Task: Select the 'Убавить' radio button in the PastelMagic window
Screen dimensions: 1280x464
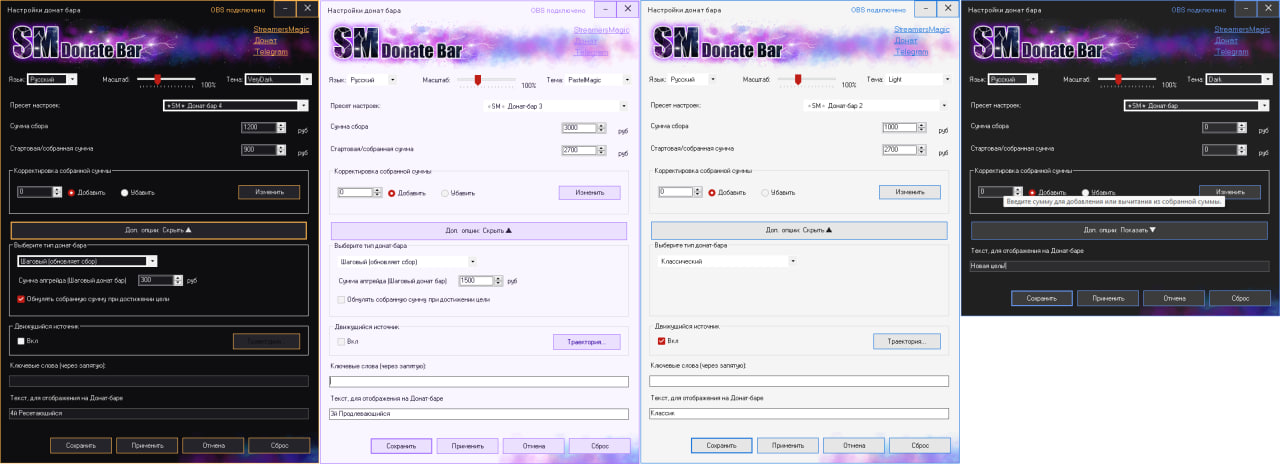Action: click(443, 193)
